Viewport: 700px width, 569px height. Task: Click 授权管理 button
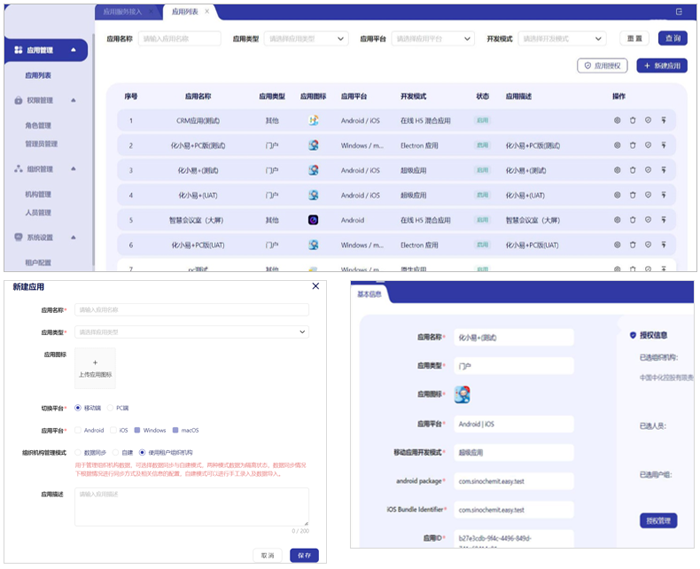658,520
